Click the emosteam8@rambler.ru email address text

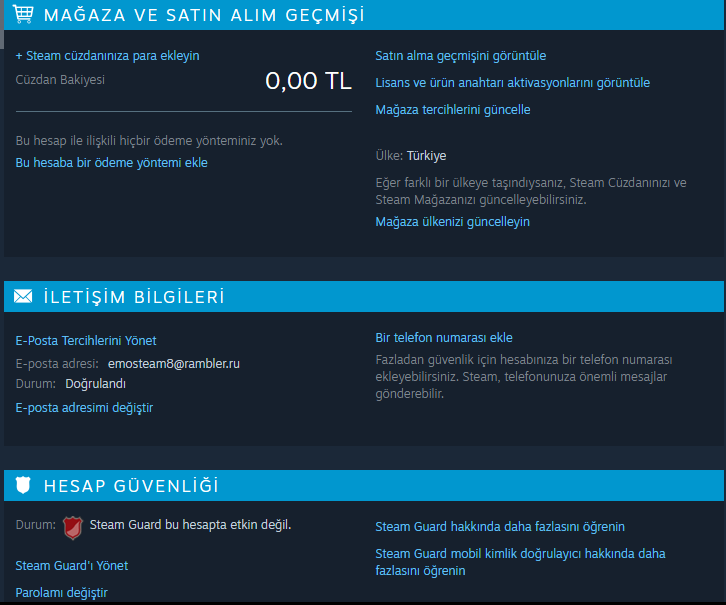[174, 364]
